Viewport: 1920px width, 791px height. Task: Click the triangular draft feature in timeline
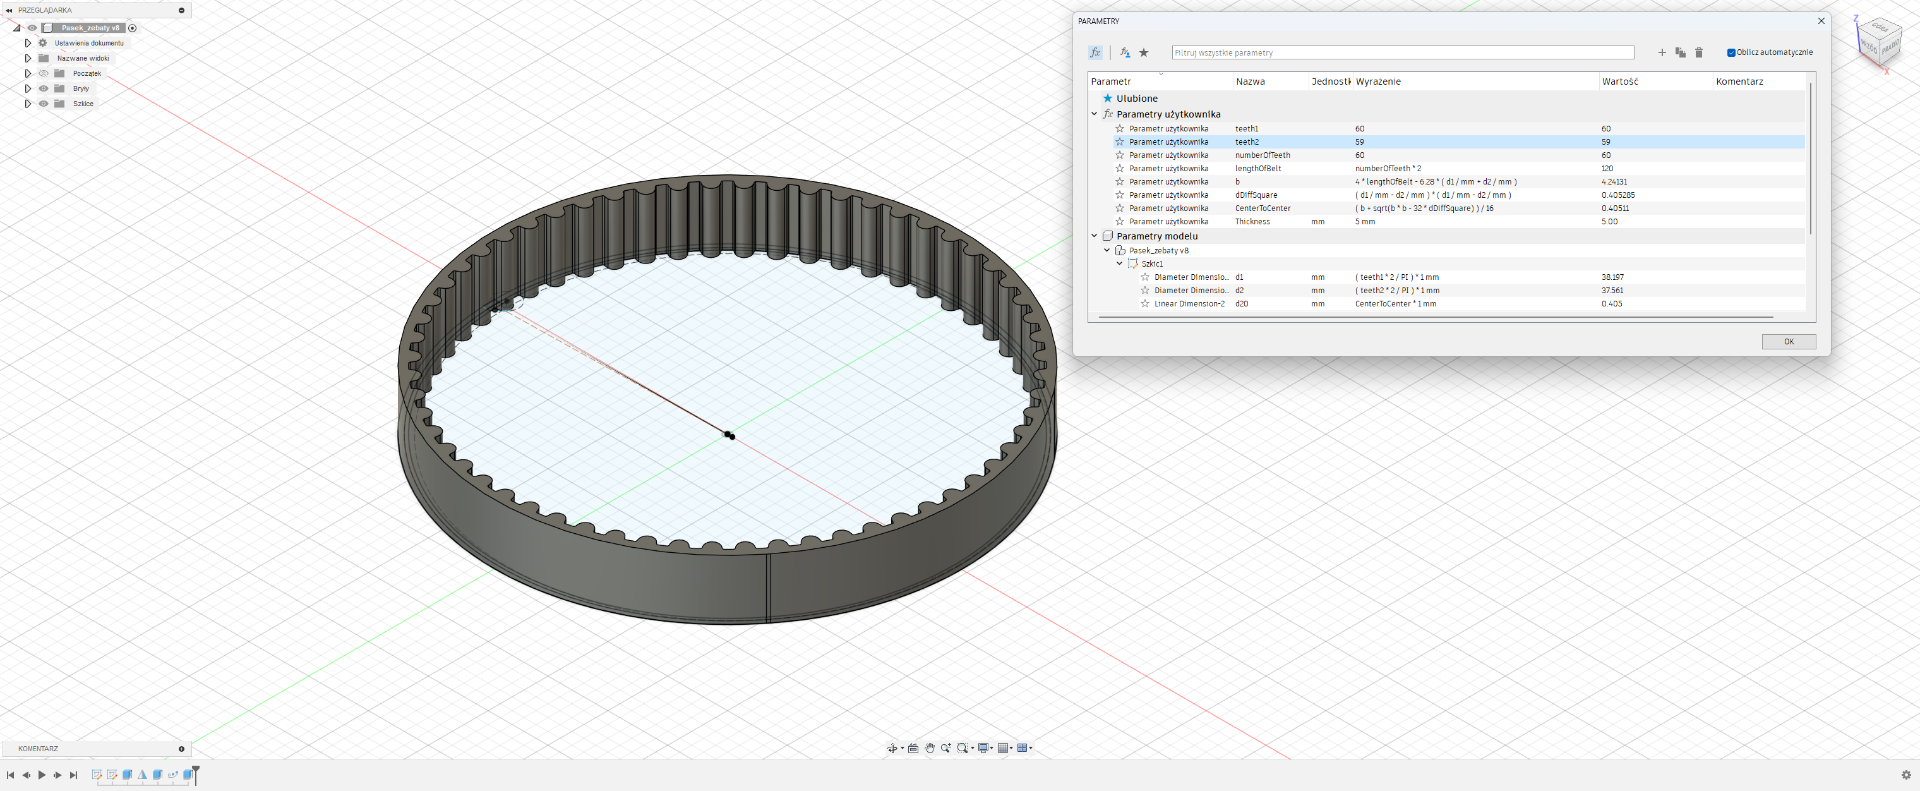click(x=142, y=774)
